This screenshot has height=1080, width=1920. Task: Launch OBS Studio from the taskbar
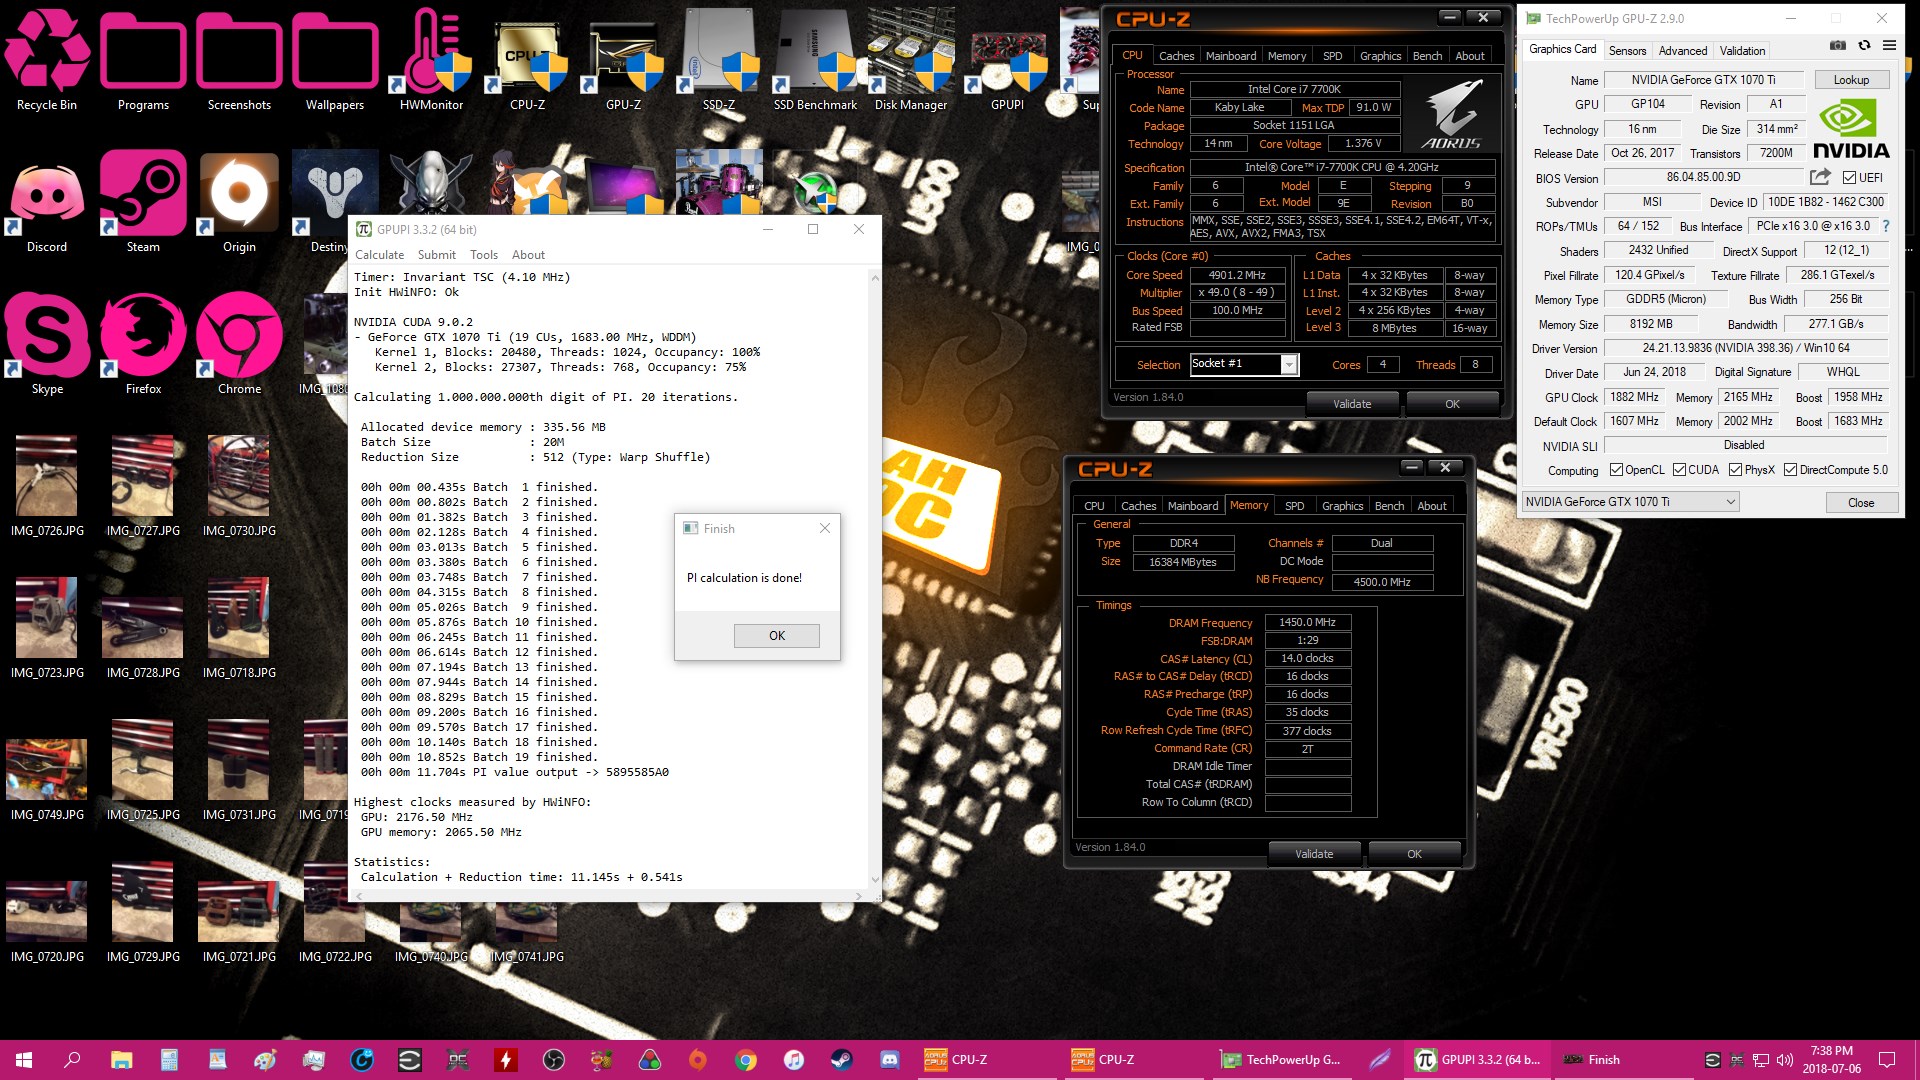554,1060
